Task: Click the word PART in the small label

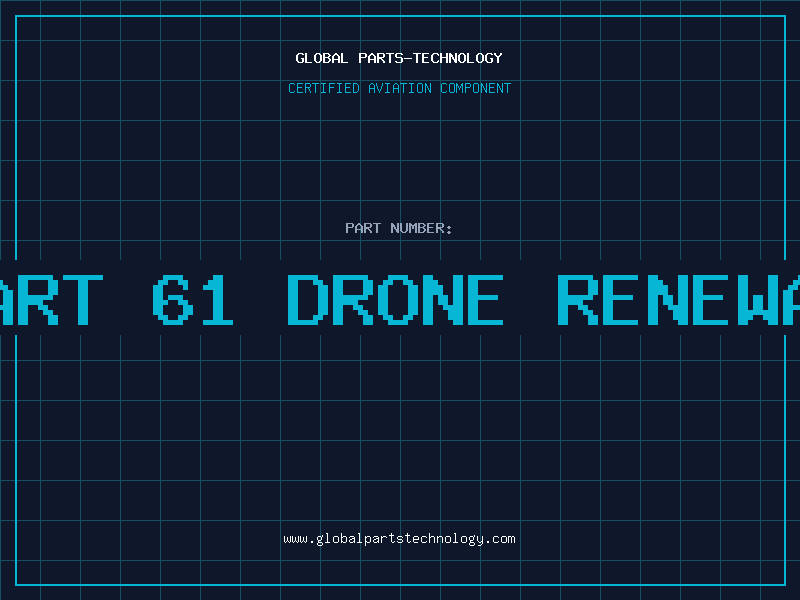Action: tap(362, 228)
